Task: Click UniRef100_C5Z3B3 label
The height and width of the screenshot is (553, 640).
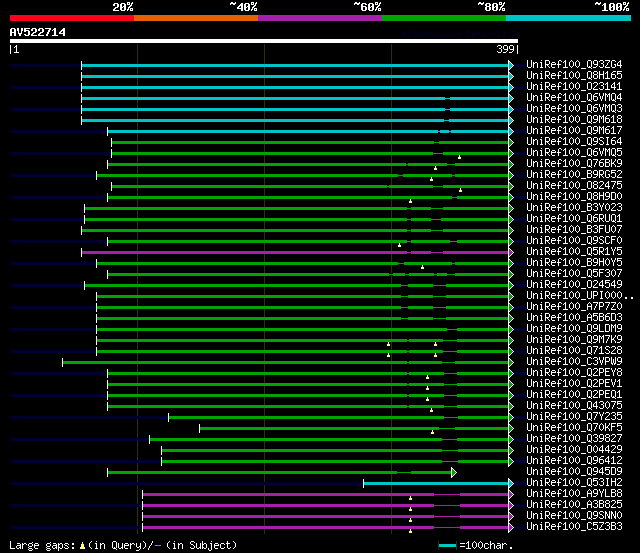Action: click(574, 527)
